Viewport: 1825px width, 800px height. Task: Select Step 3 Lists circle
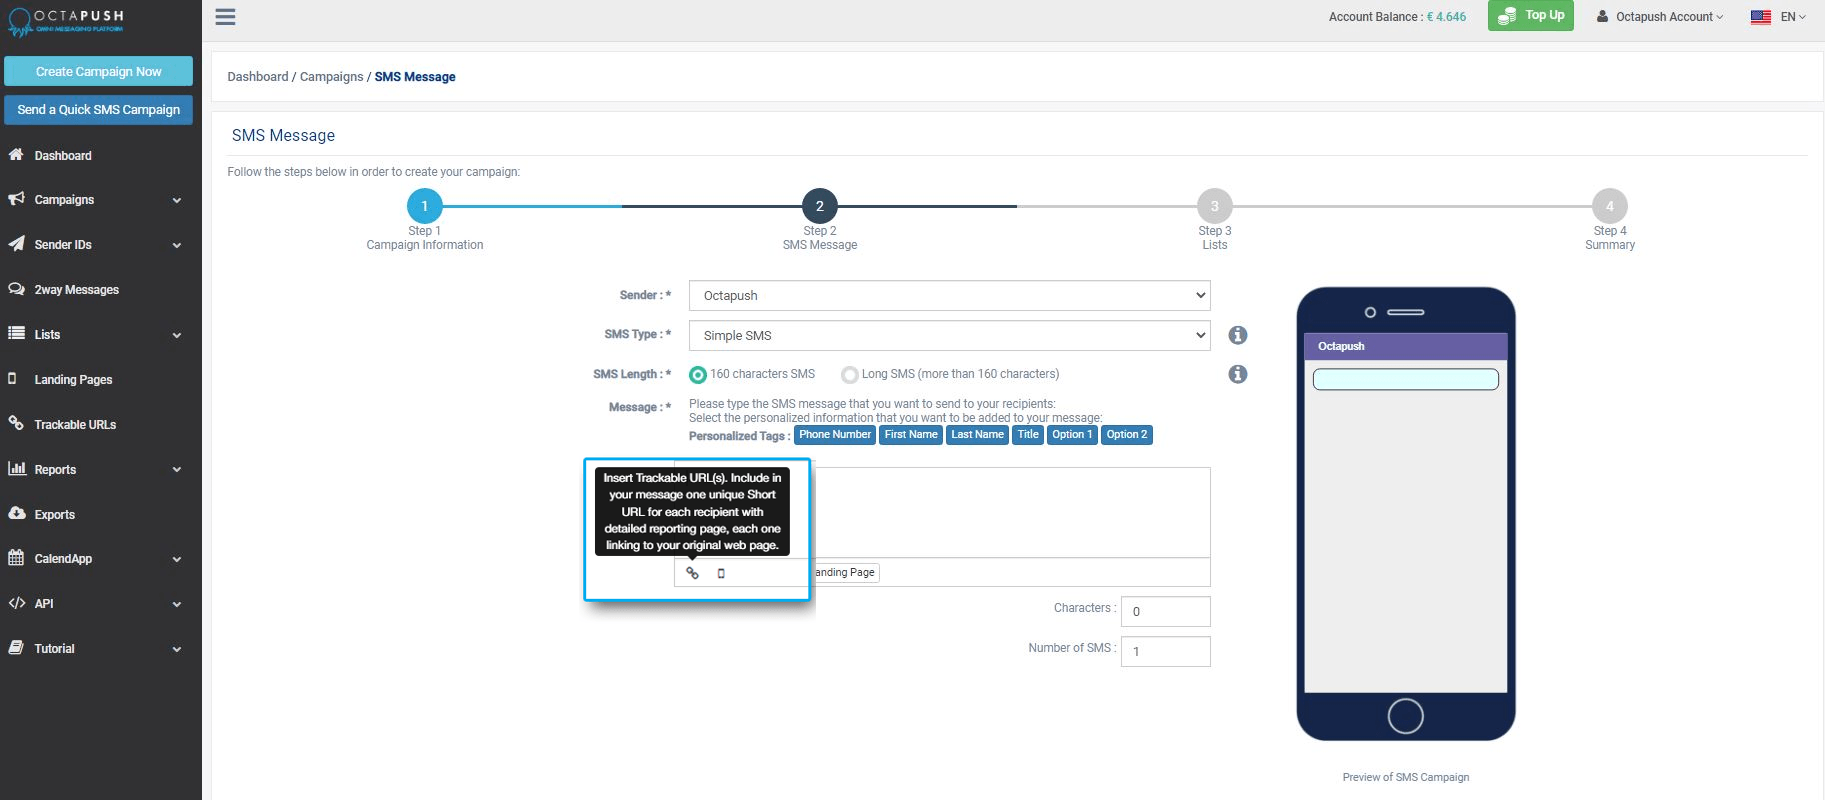1214,206
